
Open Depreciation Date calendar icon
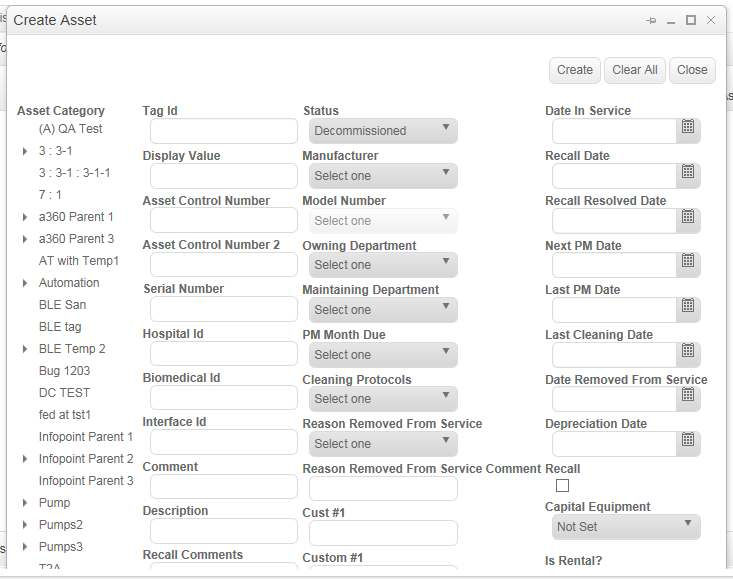click(688, 440)
